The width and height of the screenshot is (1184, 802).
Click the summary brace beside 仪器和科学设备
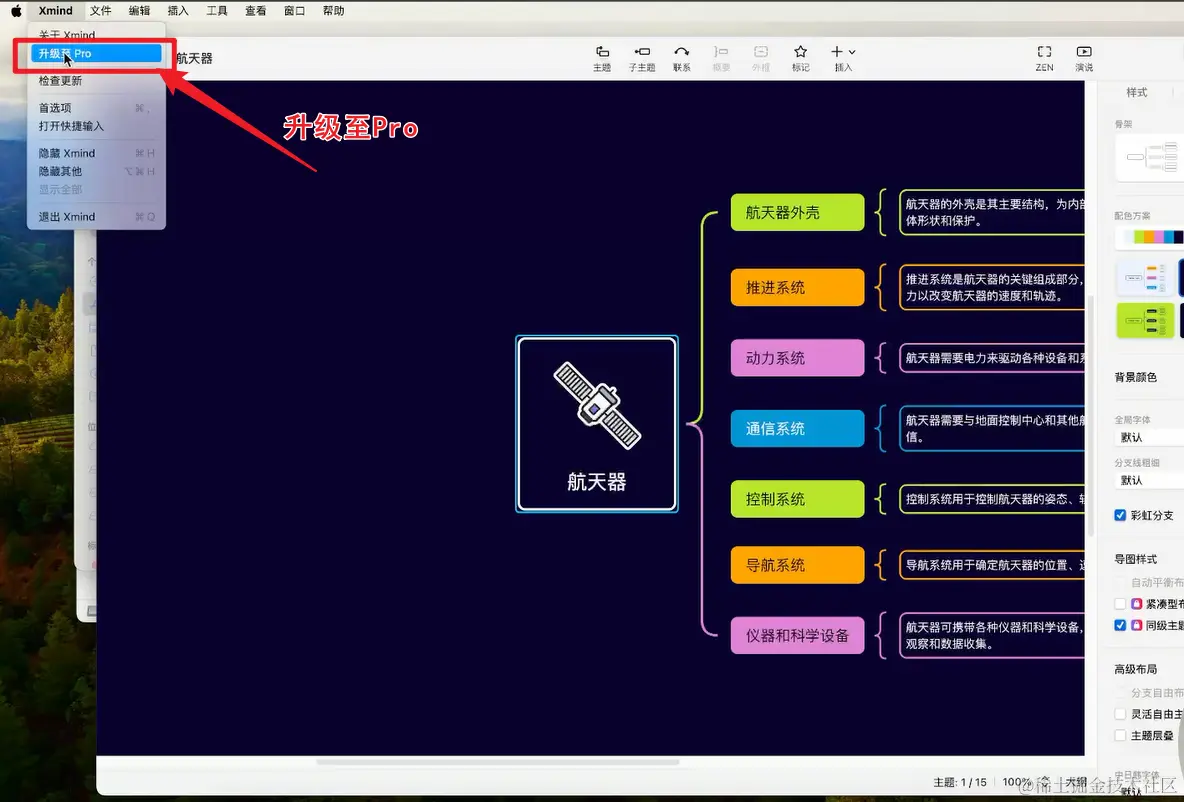pos(880,635)
